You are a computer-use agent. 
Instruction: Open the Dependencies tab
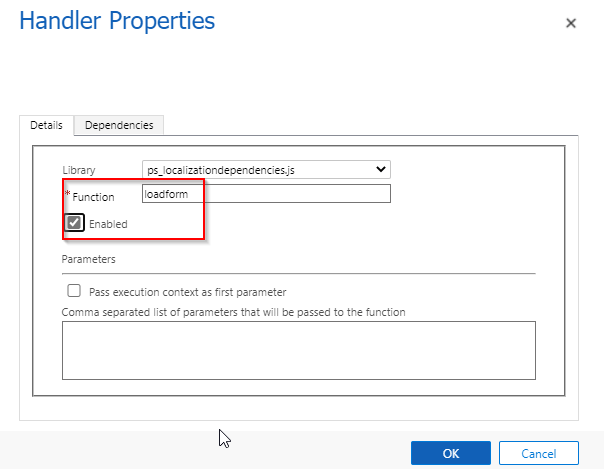119,126
